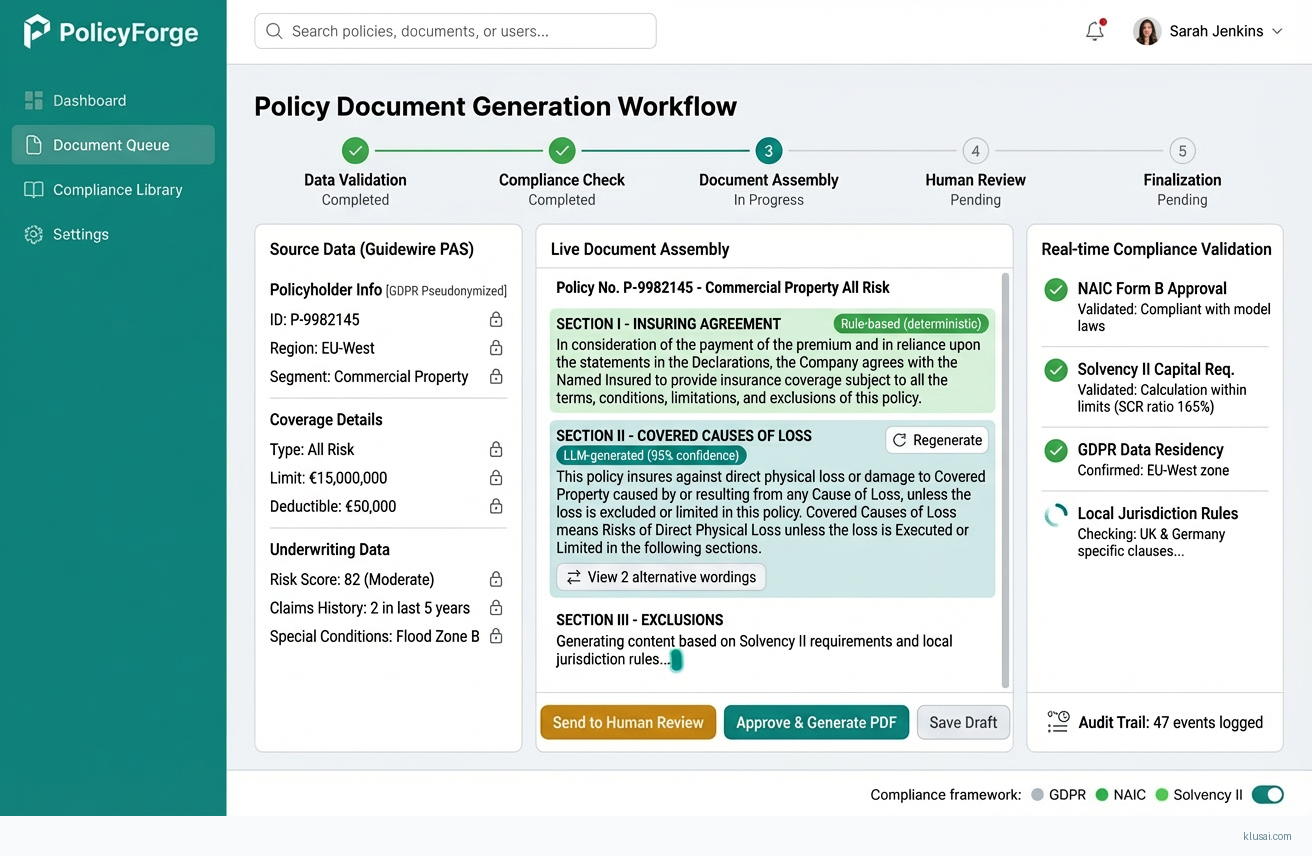The image size is (1312, 856).
Task: Click the search policies input field
Action: pyautogui.click(x=456, y=31)
